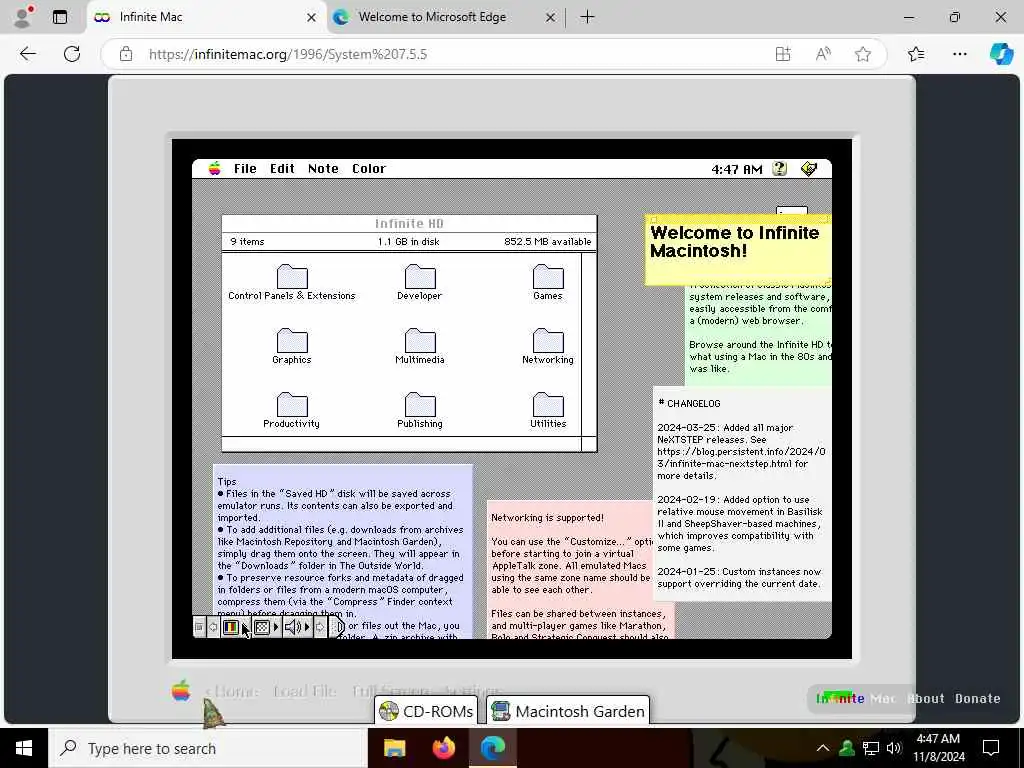Open the CD-ROMs drawer tab
The height and width of the screenshot is (768, 1024).
426,711
